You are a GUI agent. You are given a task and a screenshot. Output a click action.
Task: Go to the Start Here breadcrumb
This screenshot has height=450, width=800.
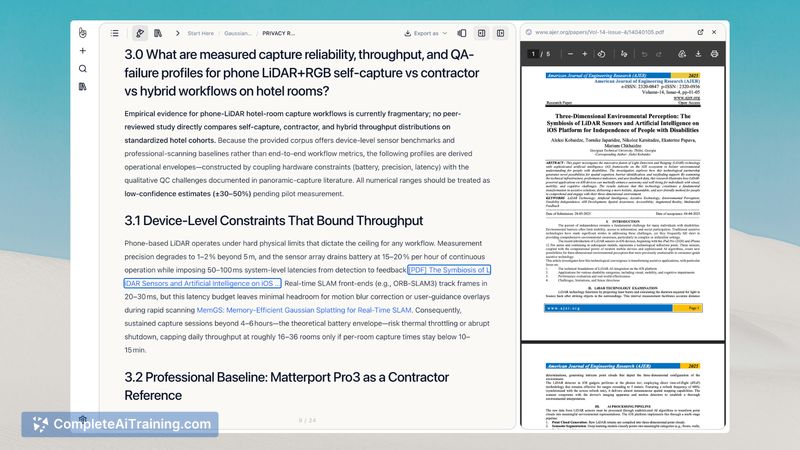click(201, 33)
